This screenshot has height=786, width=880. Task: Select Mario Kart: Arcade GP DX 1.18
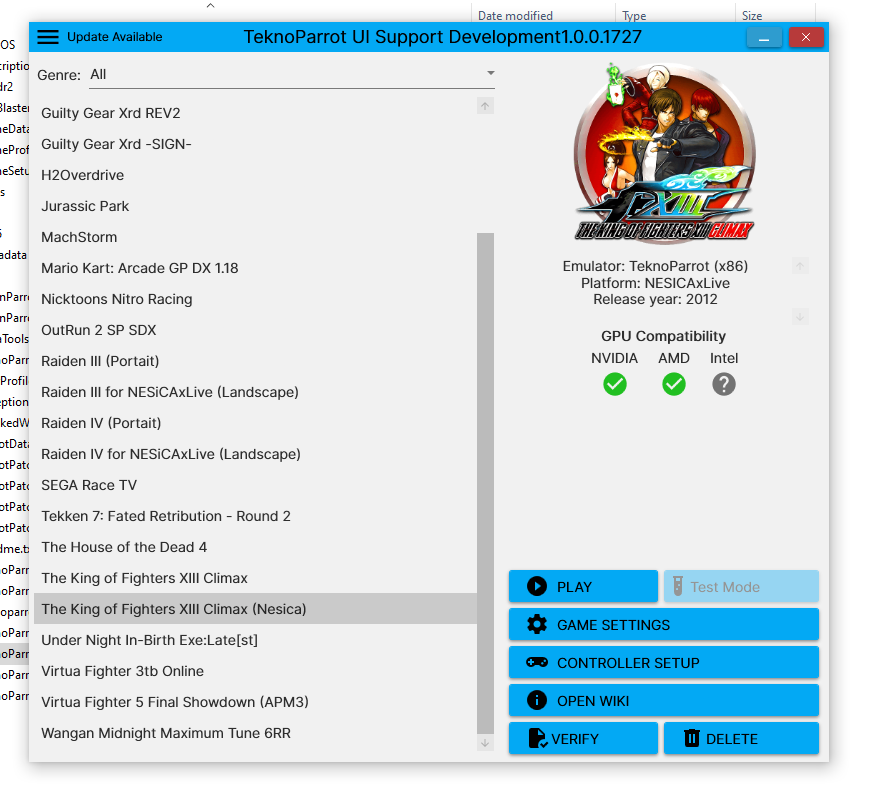(140, 268)
